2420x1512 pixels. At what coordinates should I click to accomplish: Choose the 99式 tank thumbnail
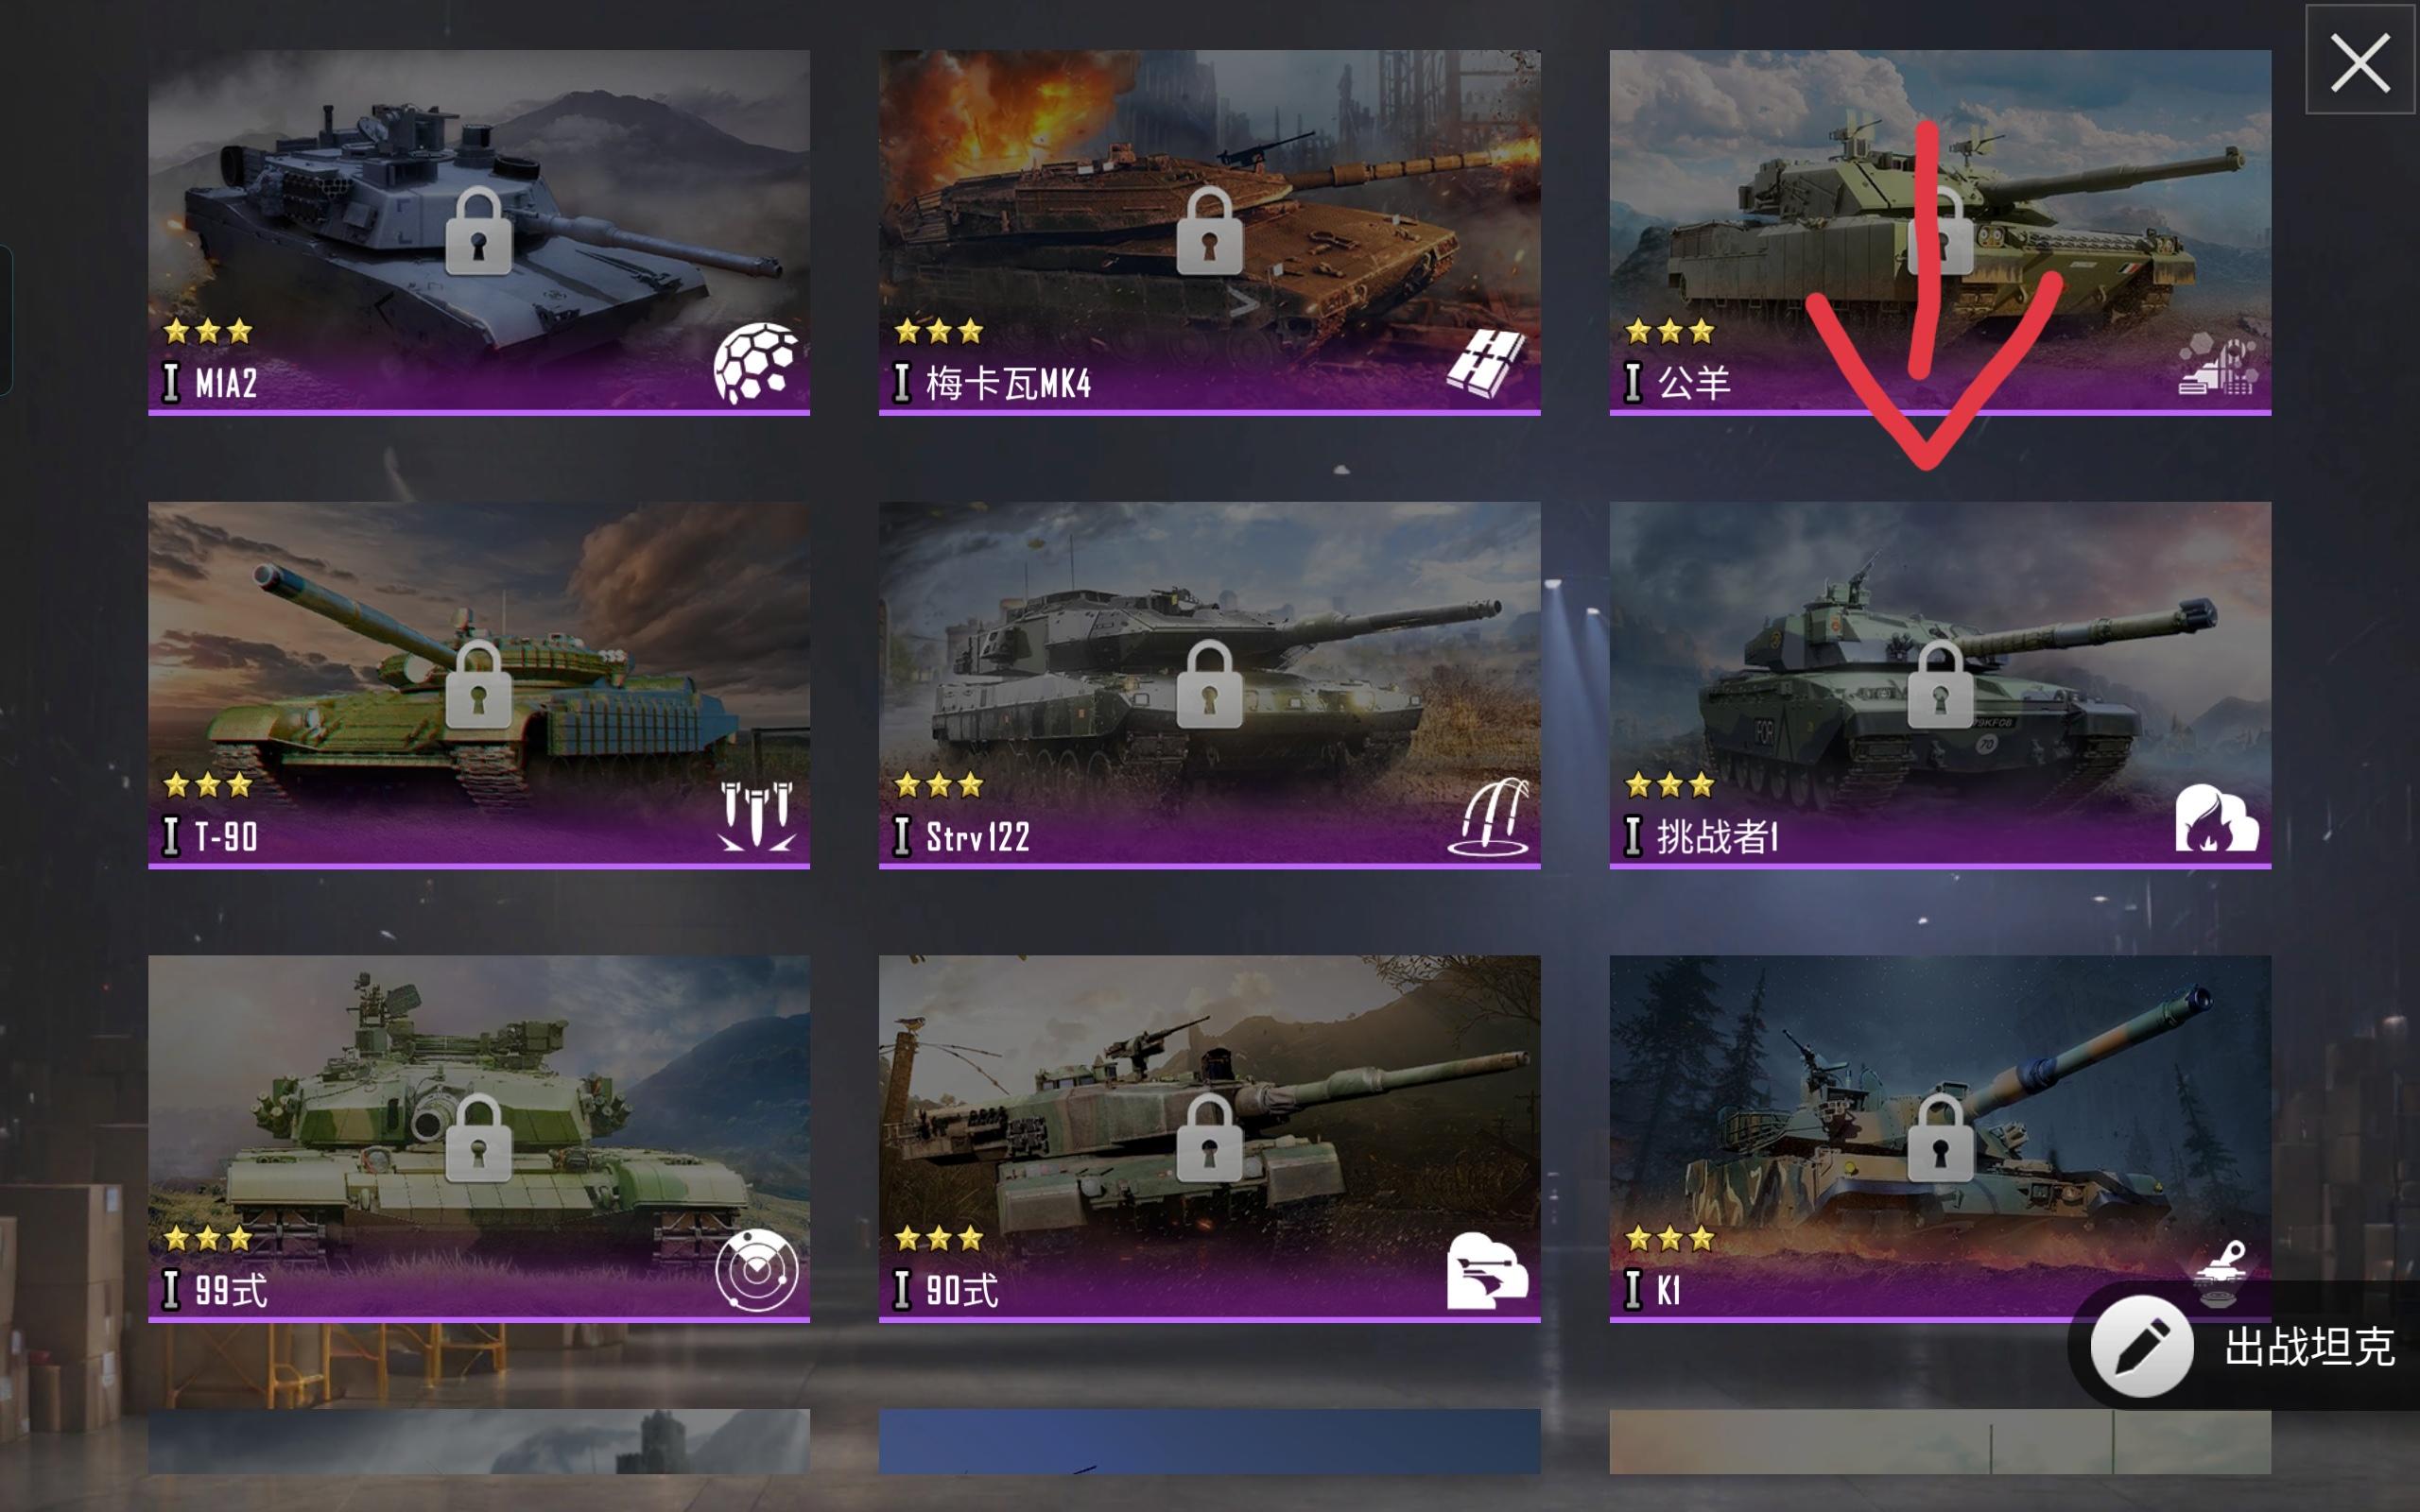[x=479, y=1139]
